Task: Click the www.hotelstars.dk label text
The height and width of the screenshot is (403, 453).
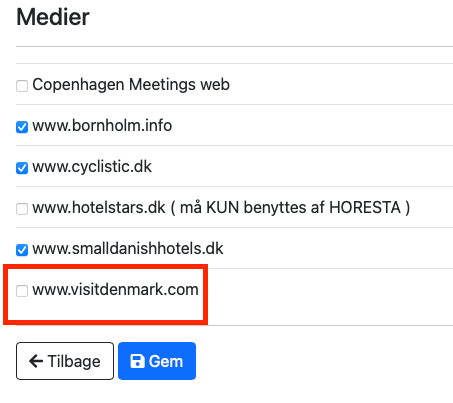Action: [x=99, y=208]
